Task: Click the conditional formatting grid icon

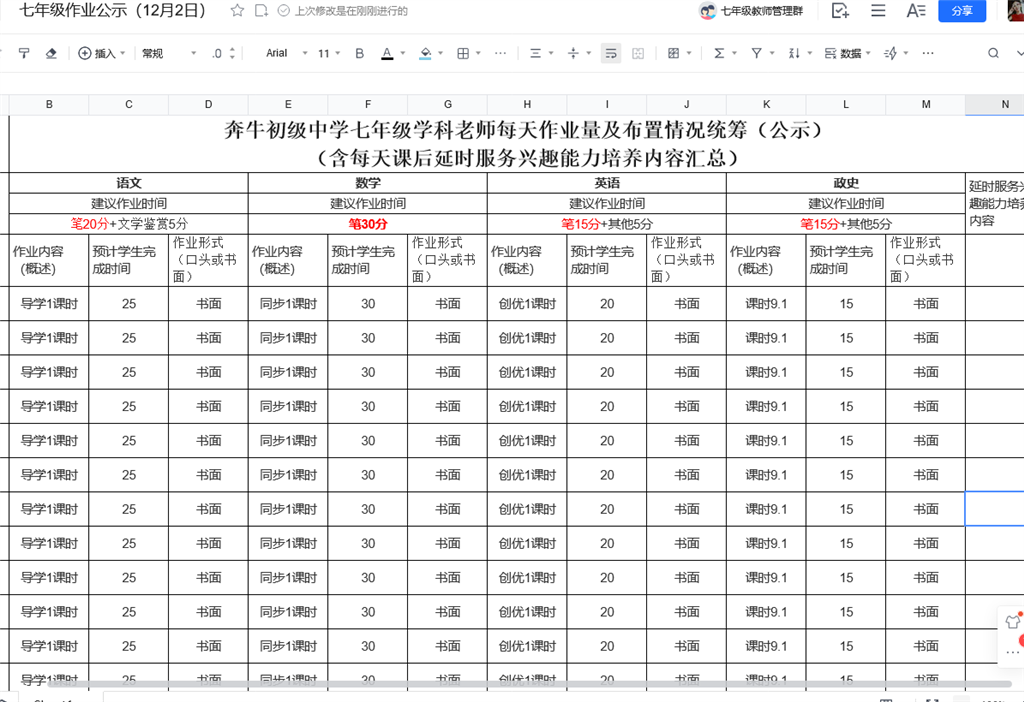Action: click(x=673, y=54)
